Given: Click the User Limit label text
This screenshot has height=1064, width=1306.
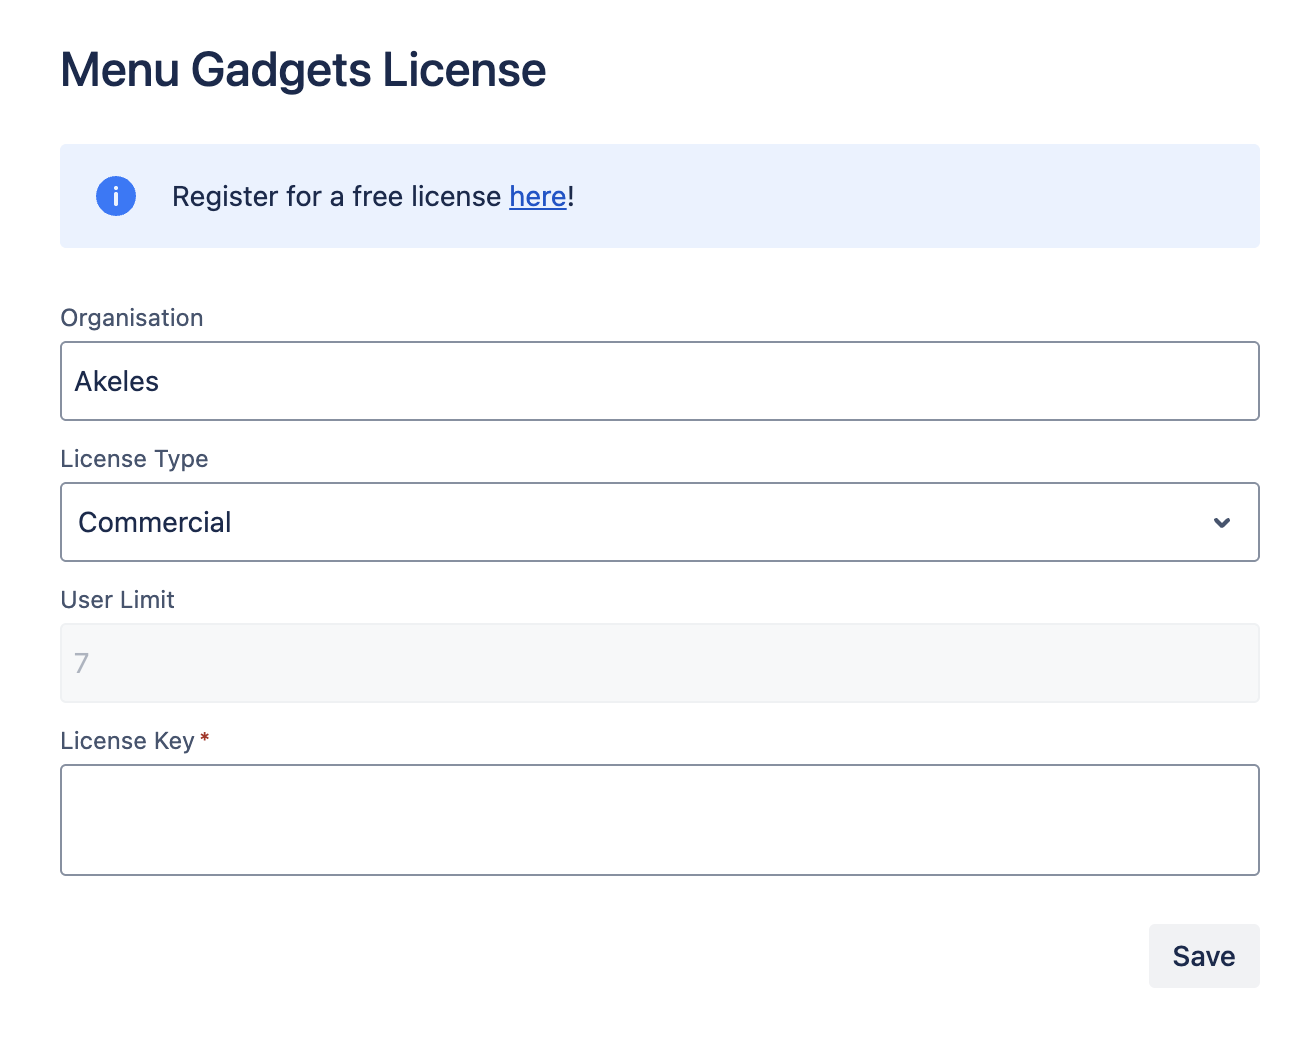Looking at the screenshot, I should pos(117,599).
